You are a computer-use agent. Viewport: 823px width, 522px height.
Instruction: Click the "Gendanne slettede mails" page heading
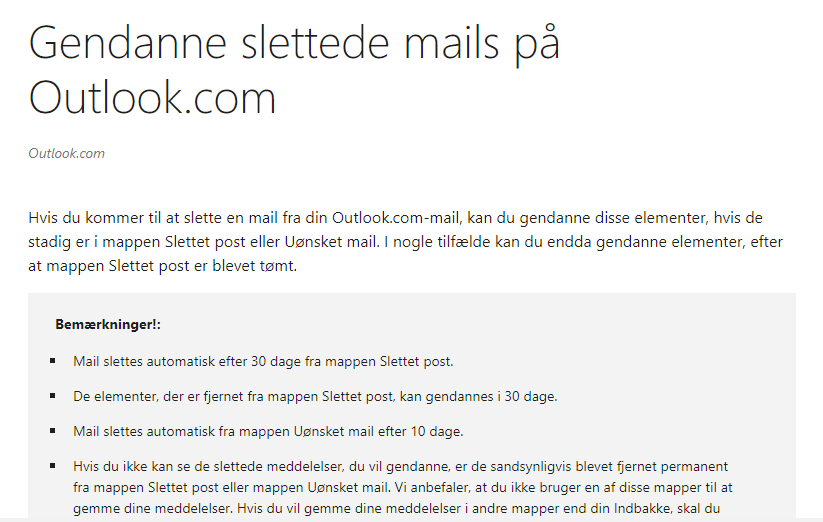pyautogui.click(x=294, y=70)
